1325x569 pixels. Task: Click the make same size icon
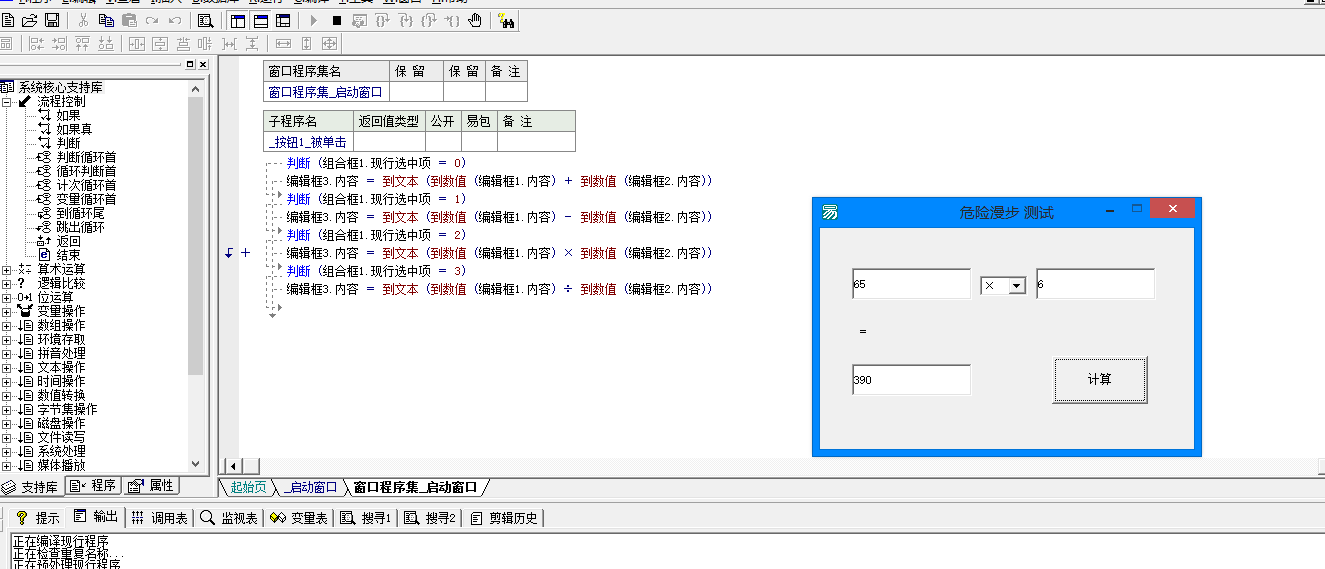point(329,44)
